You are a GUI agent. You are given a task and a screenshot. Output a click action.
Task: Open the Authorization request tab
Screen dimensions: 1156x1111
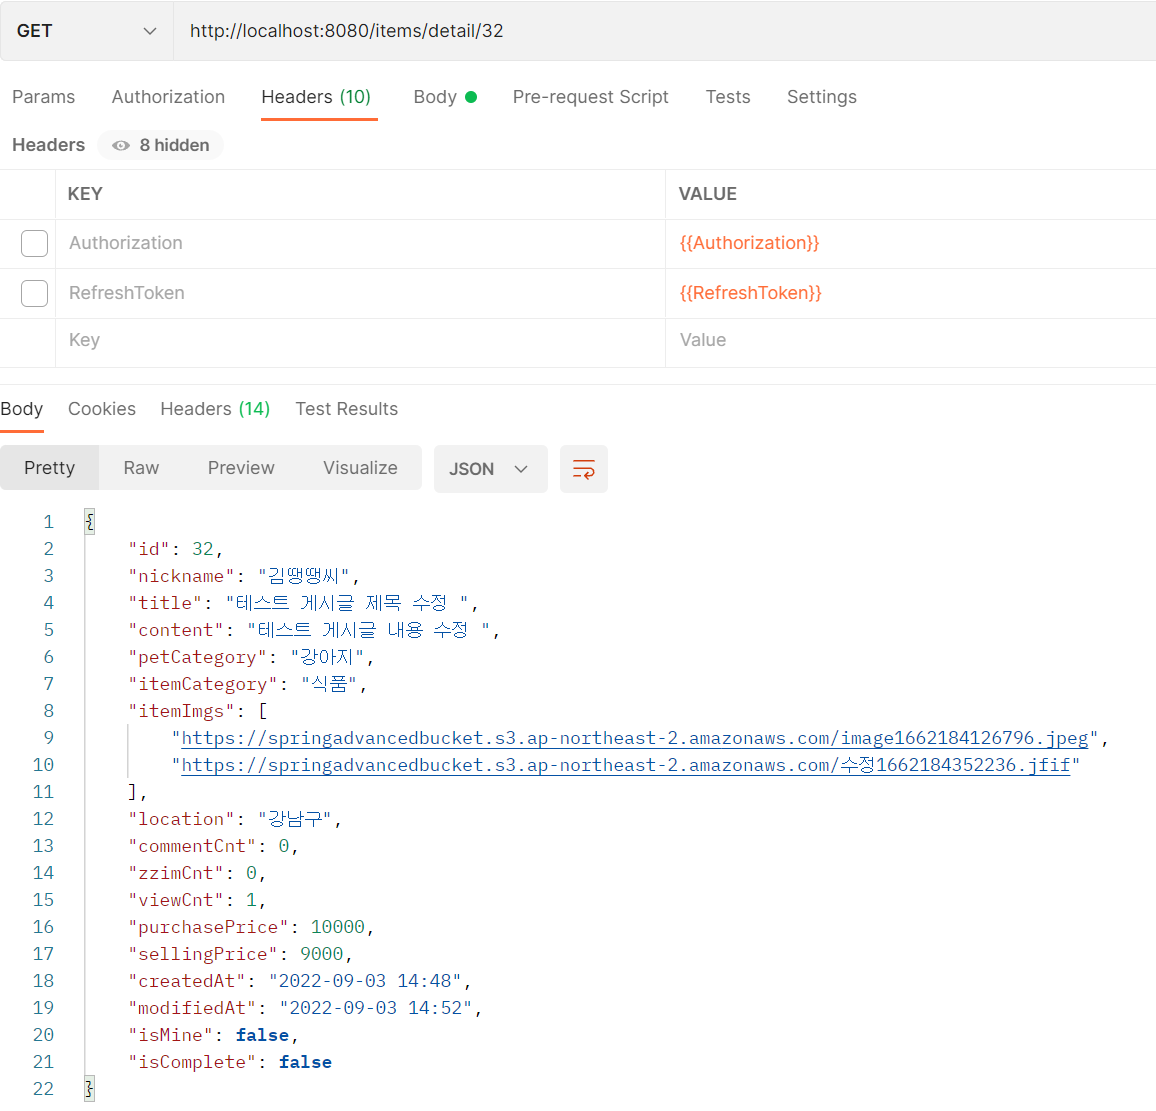point(168,97)
